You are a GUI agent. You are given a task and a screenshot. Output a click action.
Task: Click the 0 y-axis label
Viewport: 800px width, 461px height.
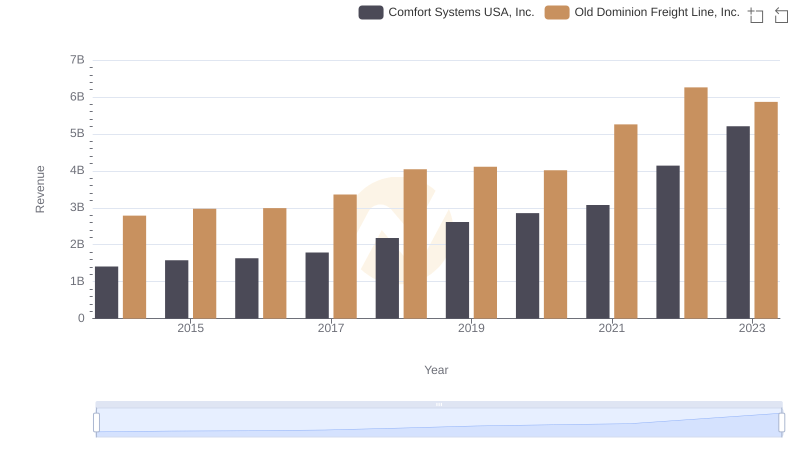pyautogui.click(x=81, y=318)
